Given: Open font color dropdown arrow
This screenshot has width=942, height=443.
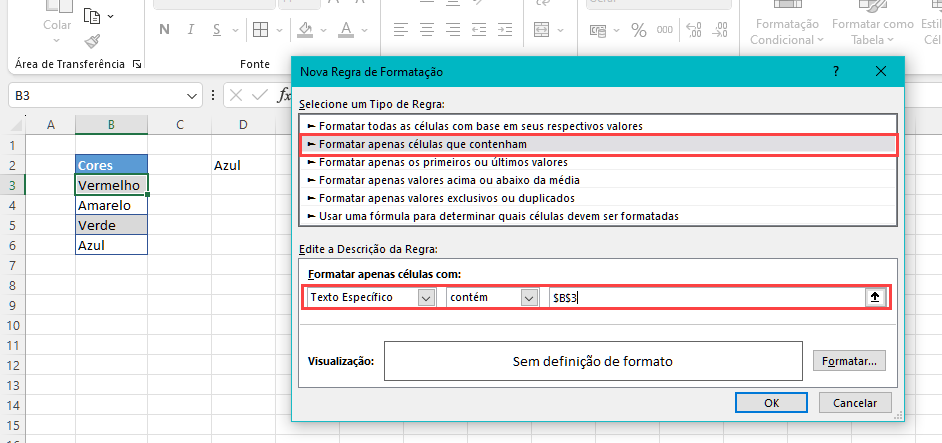Looking at the screenshot, I should 364,29.
